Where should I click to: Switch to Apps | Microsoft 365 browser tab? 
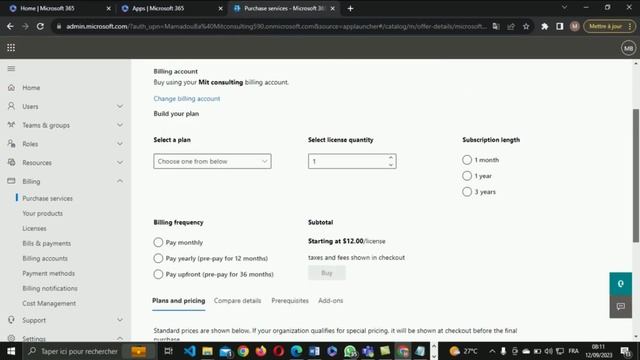click(171, 9)
